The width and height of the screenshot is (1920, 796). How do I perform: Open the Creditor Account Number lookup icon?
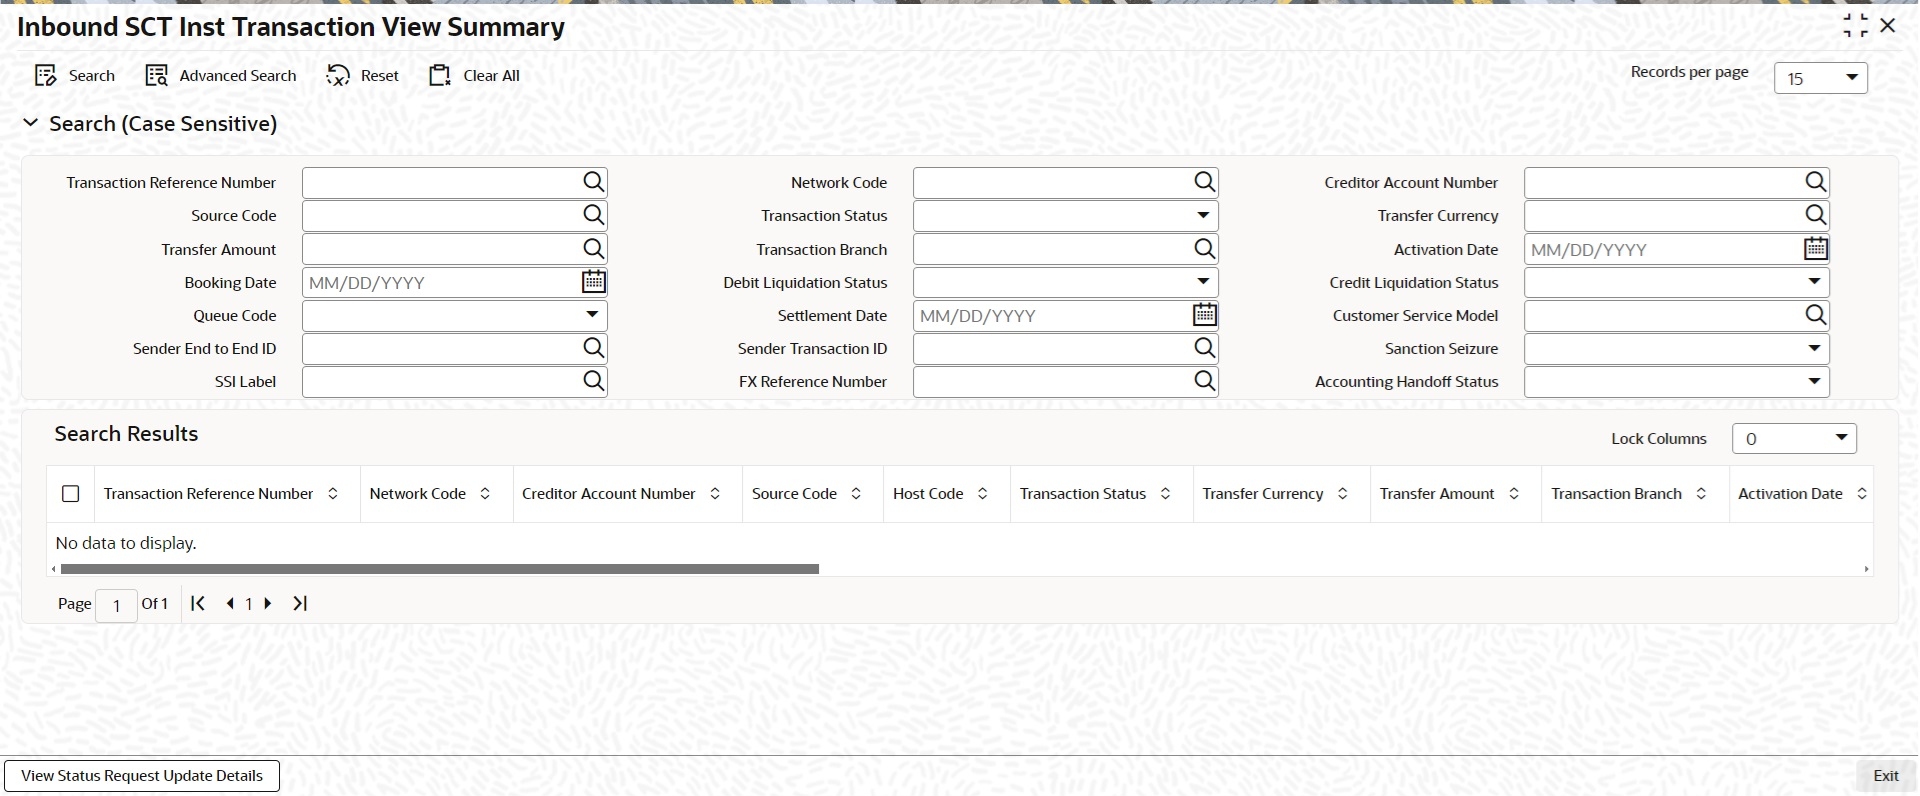coord(1816,182)
